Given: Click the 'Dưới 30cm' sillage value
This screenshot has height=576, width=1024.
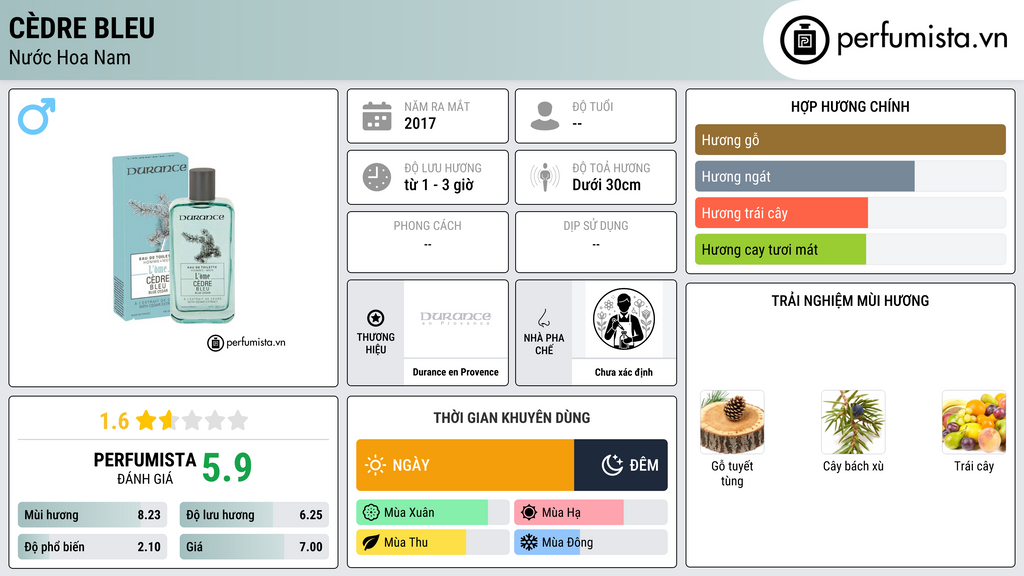Looking at the screenshot, I should pos(607,185).
